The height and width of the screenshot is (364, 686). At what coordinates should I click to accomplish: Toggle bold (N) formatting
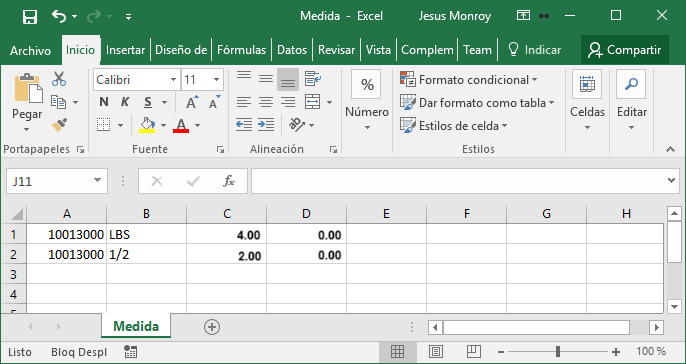(104, 102)
